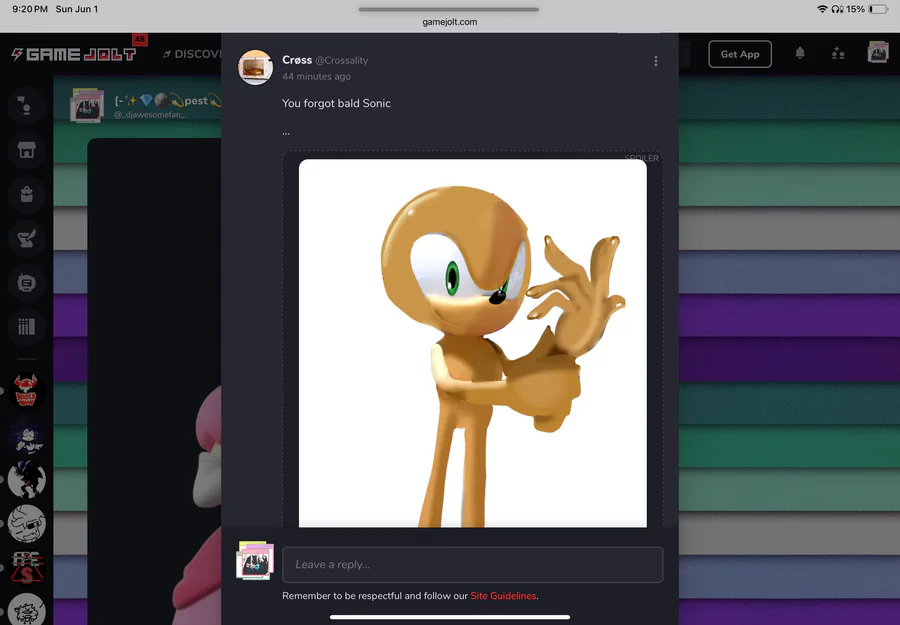The height and width of the screenshot is (625, 900).
Task: Click the Get App button
Action: click(740, 54)
